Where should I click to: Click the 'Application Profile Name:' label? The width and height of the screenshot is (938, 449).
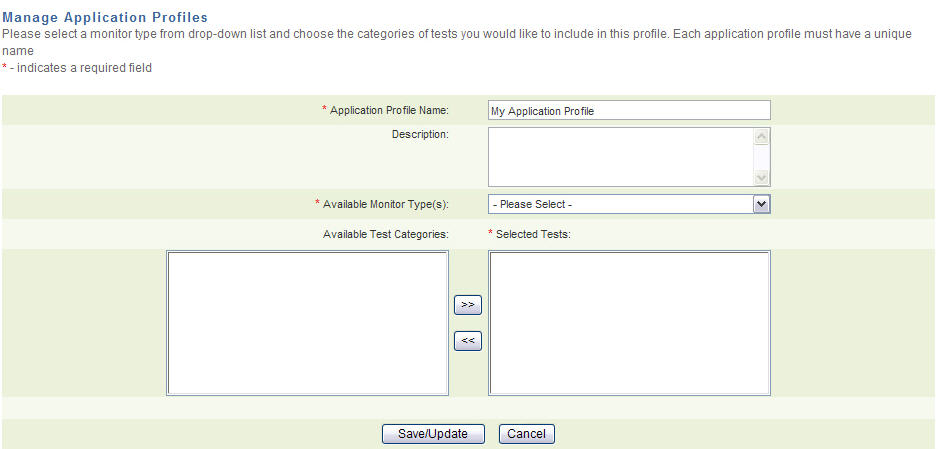[x=389, y=110]
